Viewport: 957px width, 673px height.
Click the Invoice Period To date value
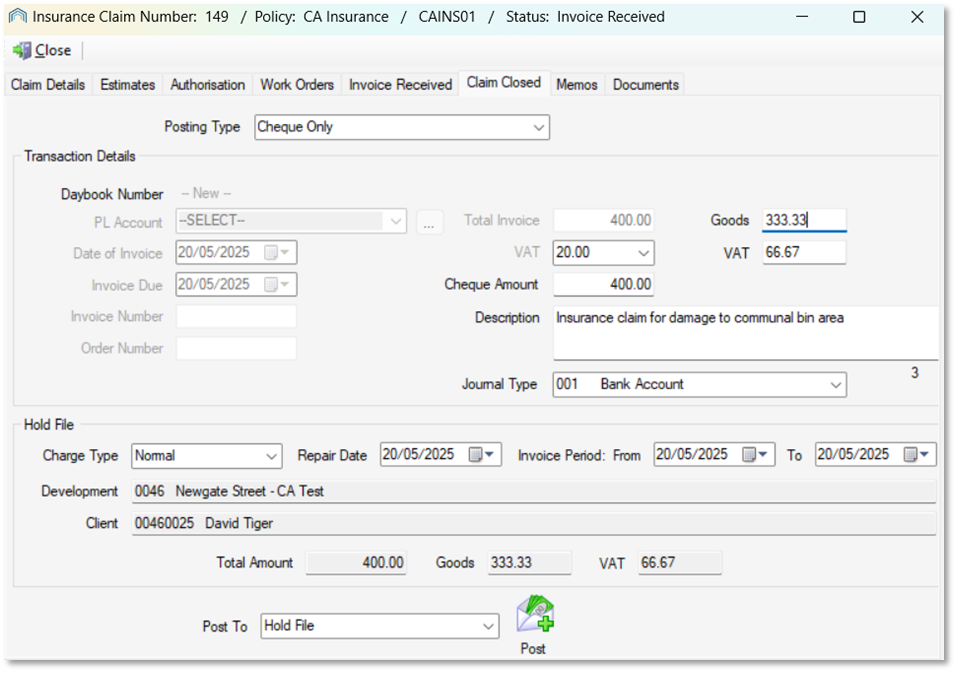(853, 455)
